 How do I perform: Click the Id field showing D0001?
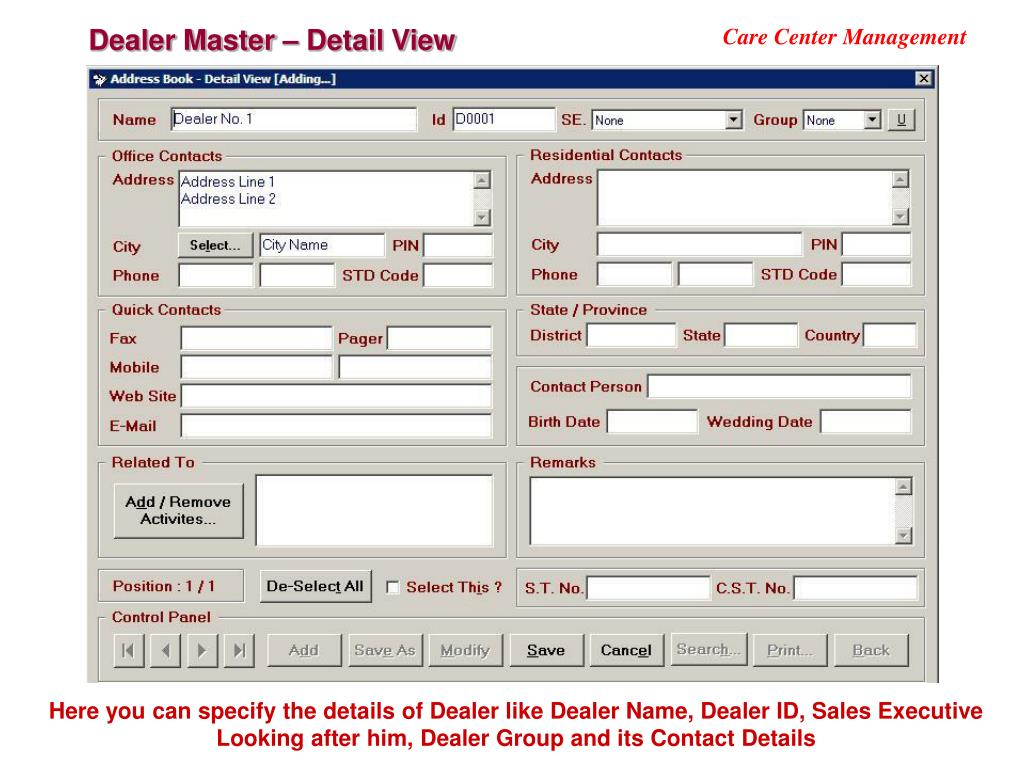click(504, 120)
